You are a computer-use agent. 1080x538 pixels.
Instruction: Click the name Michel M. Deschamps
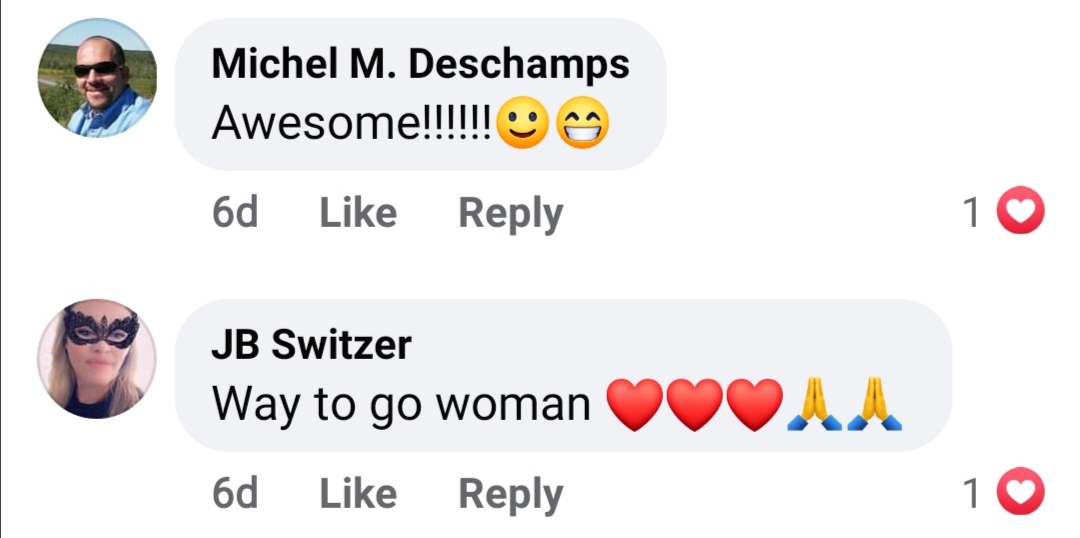point(420,64)
